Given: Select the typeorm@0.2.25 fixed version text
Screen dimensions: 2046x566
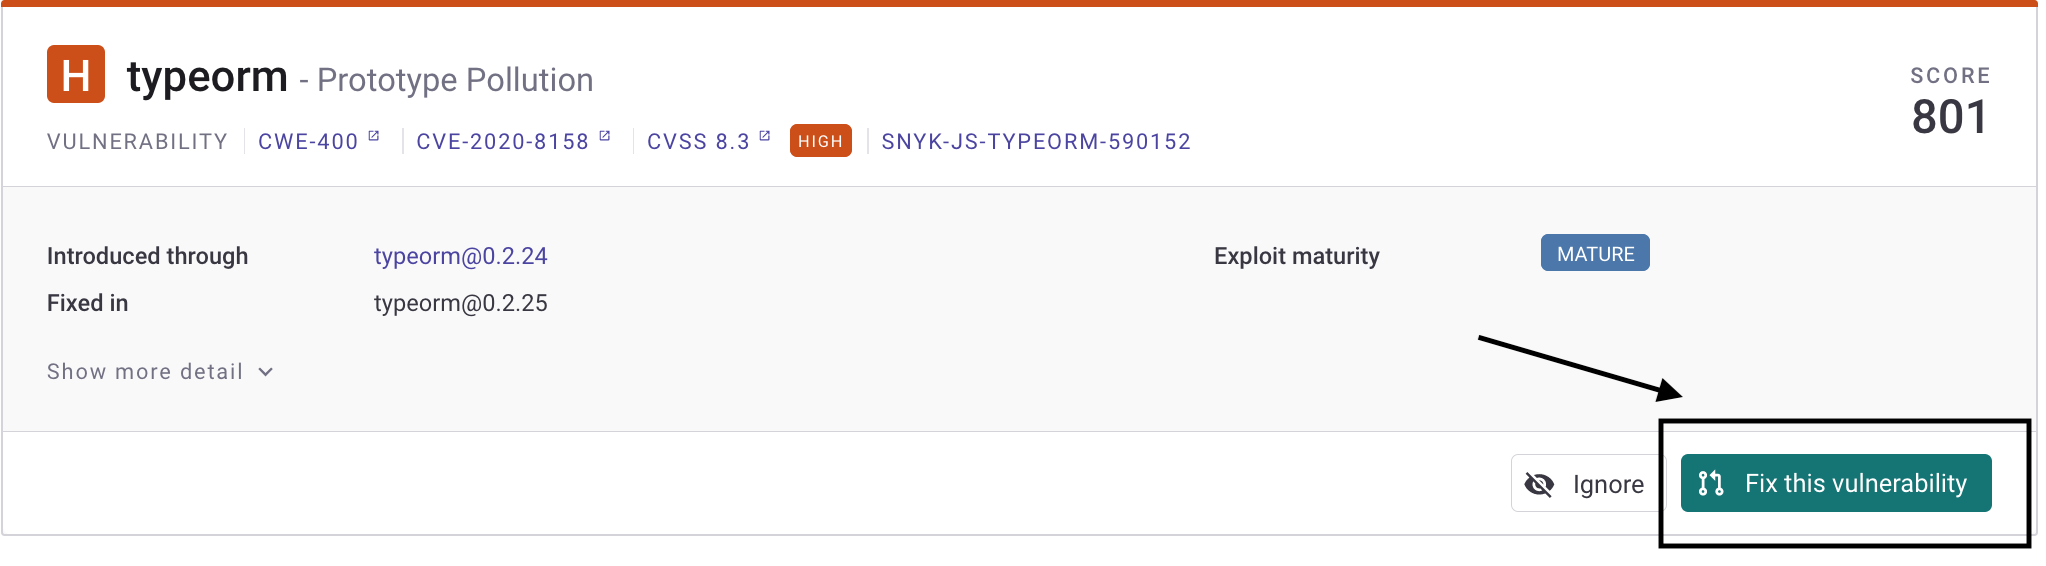Looking at the screenshot, I should click(x=461, y=303).
